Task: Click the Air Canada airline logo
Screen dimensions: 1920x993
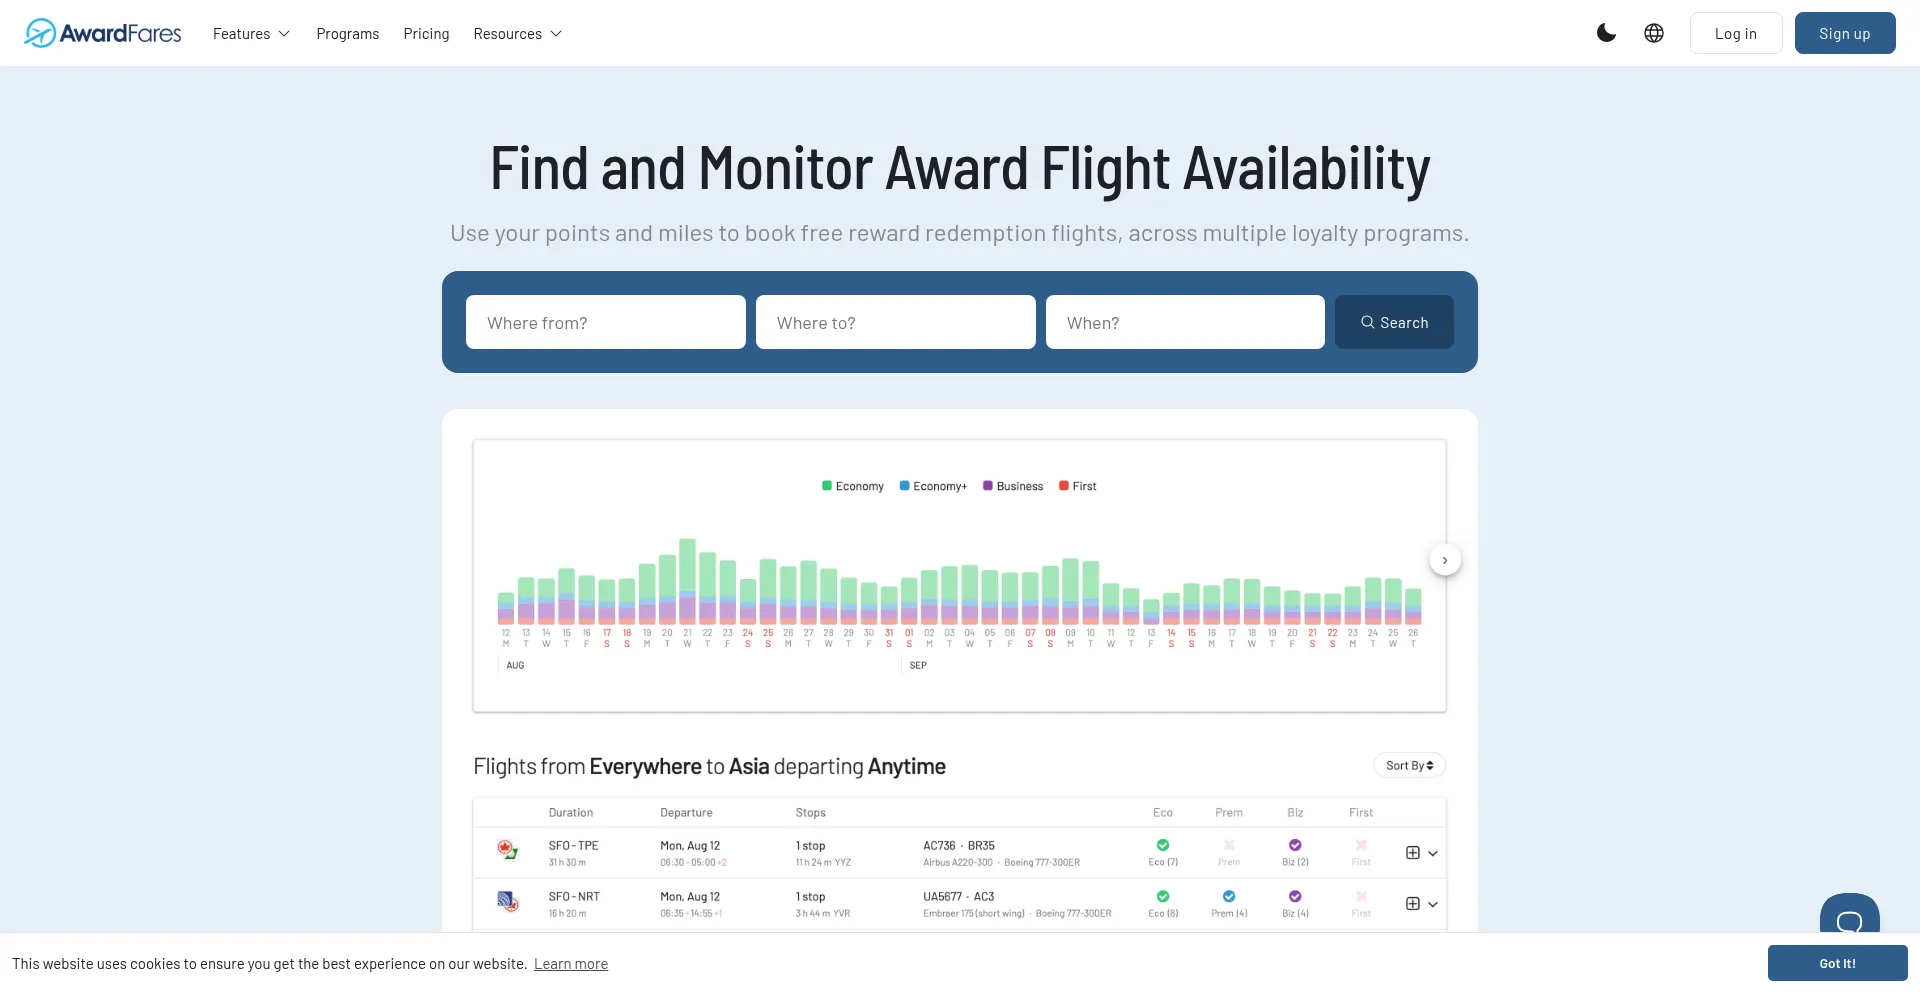Action: point(508,851)
